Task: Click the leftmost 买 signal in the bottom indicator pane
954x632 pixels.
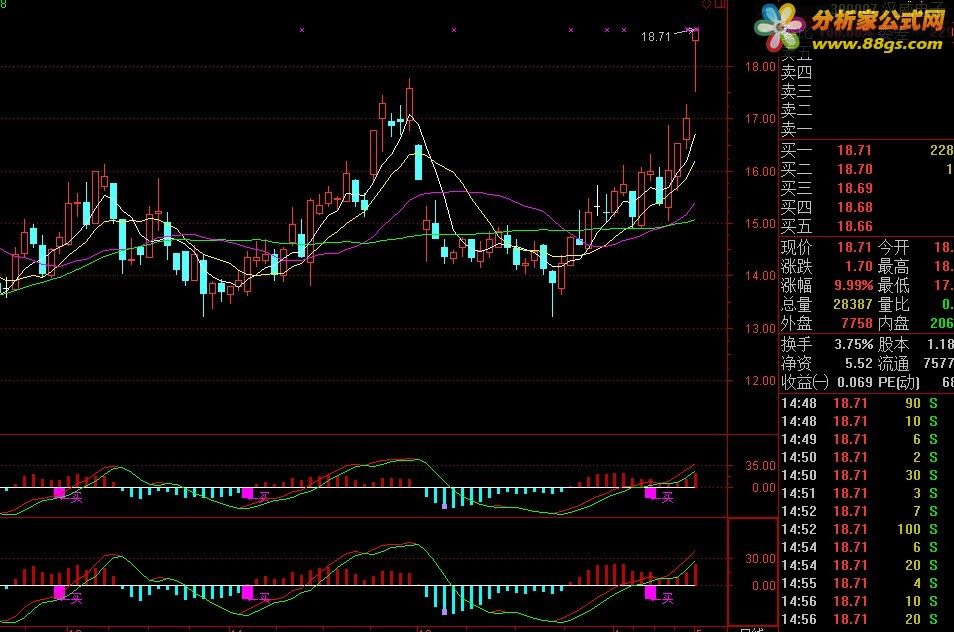Action: [76, 598]
